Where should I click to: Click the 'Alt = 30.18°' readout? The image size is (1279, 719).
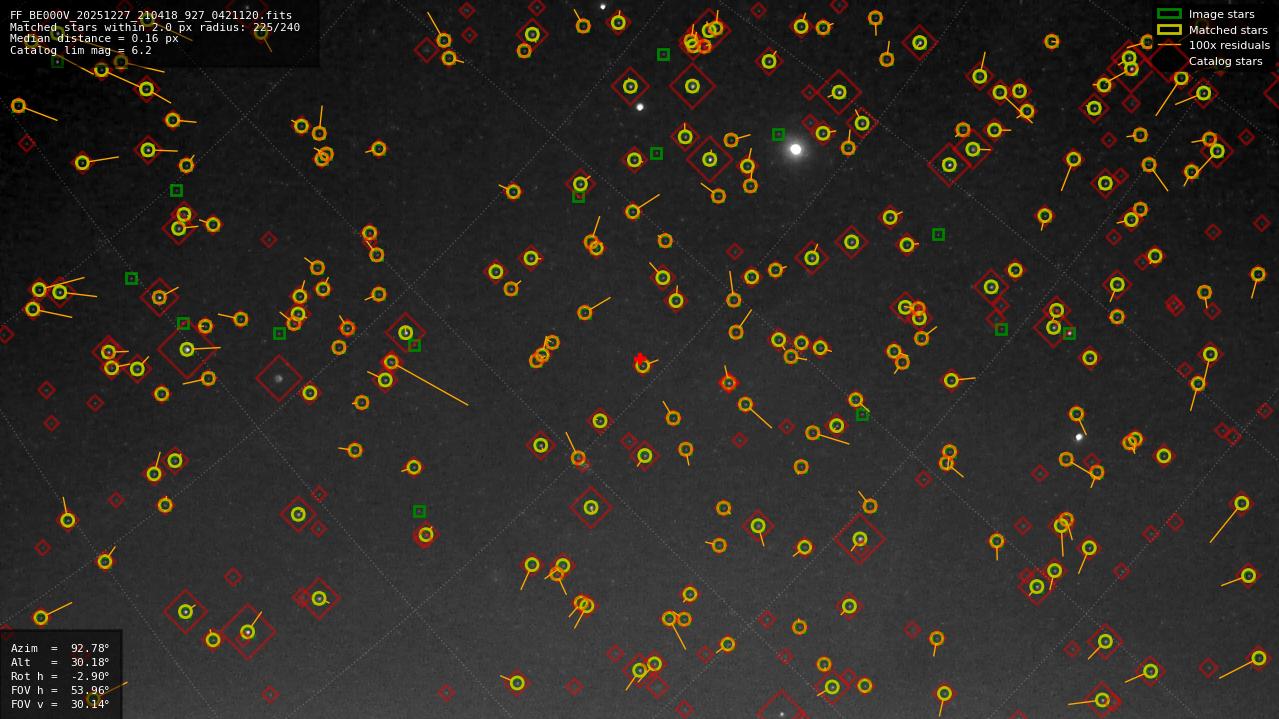60,662
